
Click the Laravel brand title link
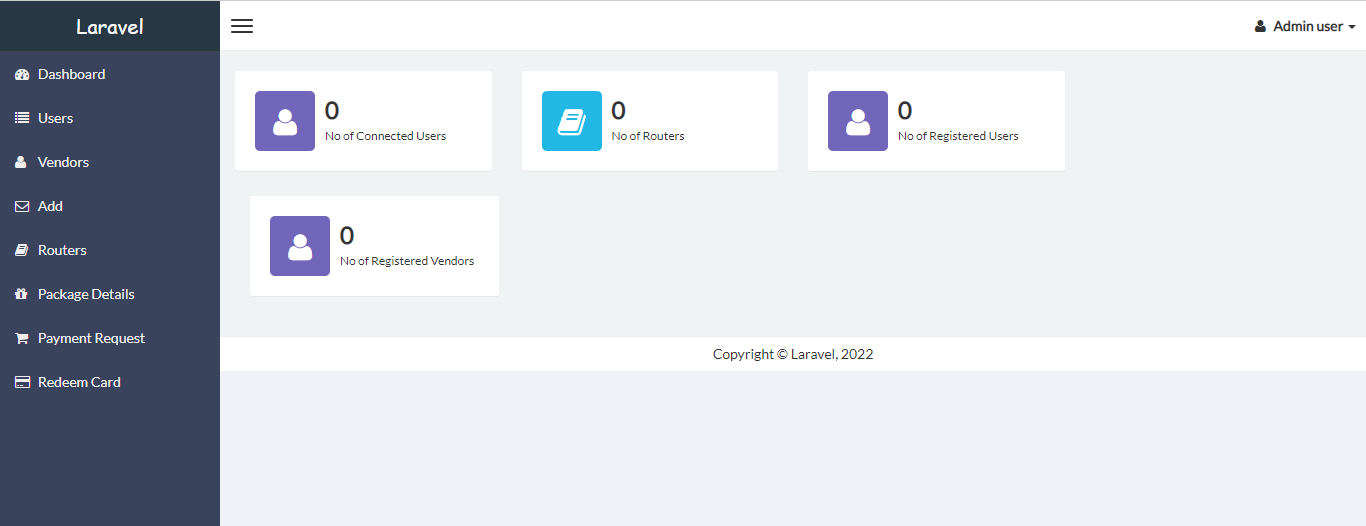[x=110, y=26]
